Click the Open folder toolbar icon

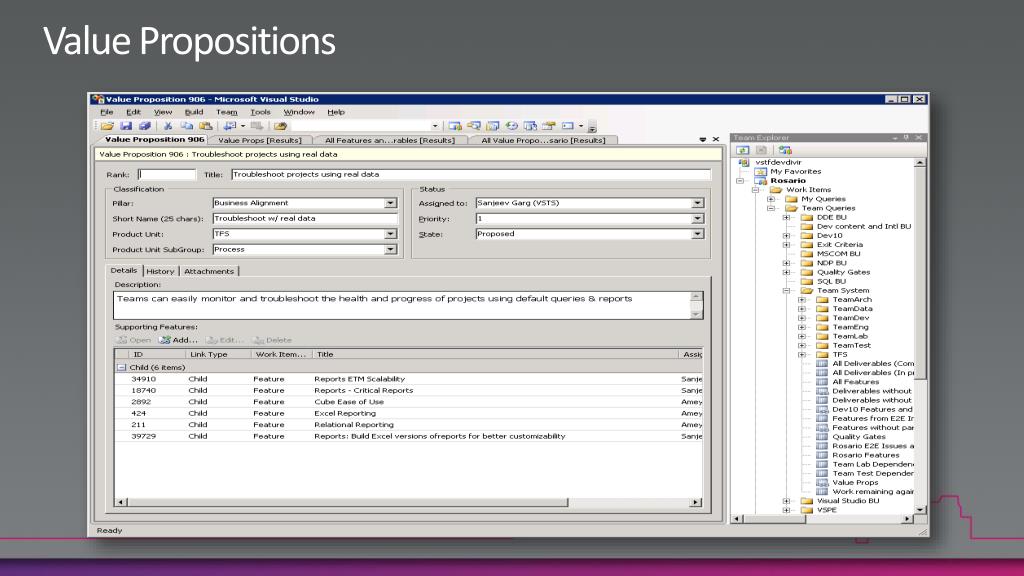pos(107,126)
